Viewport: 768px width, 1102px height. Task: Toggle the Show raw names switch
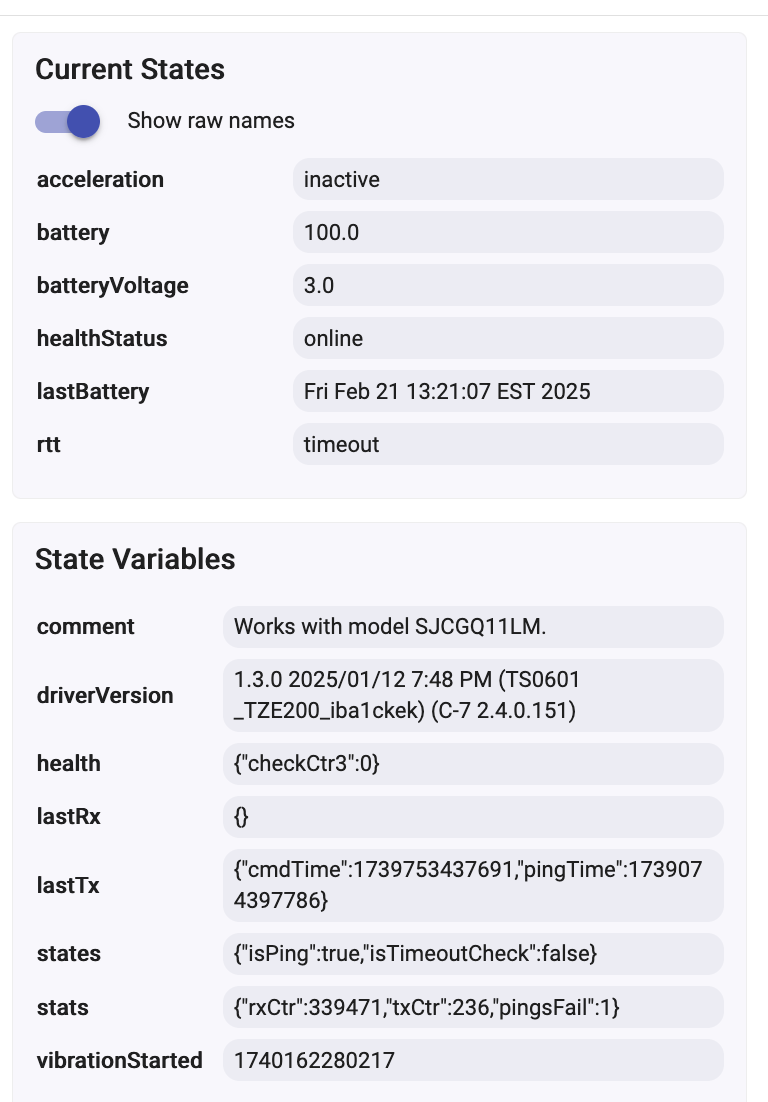tap(68, 121)
